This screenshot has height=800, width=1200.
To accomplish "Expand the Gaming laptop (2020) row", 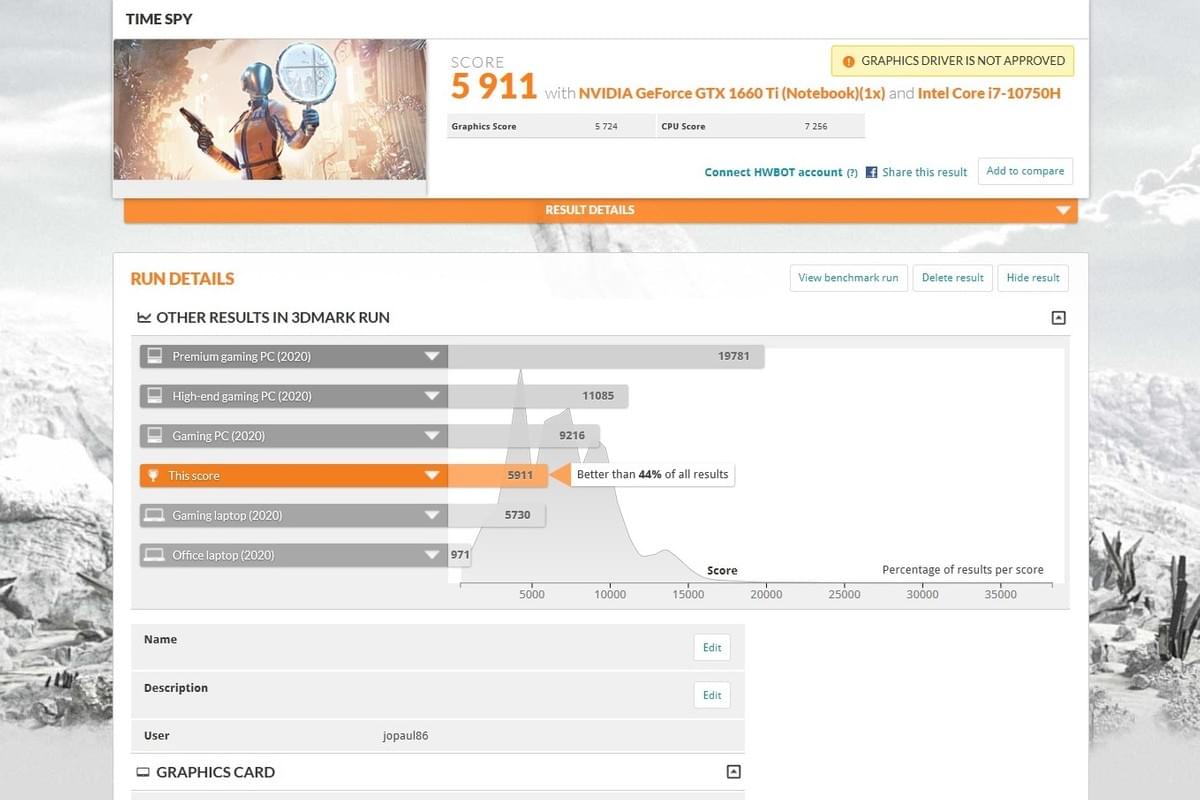I will click(x=432, y=516).
